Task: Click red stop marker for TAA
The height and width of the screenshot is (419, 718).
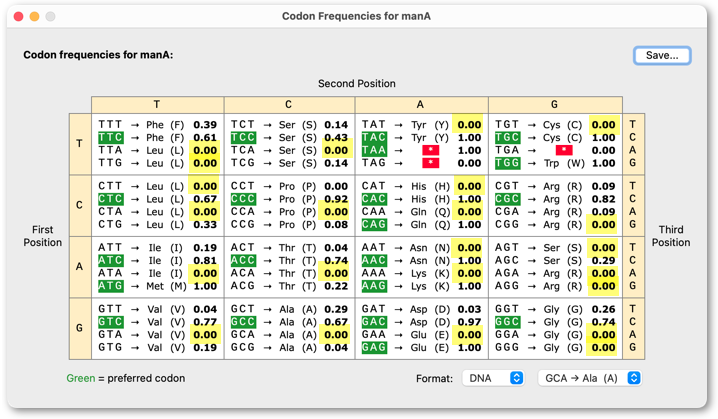Action: [x=431, y=150]
